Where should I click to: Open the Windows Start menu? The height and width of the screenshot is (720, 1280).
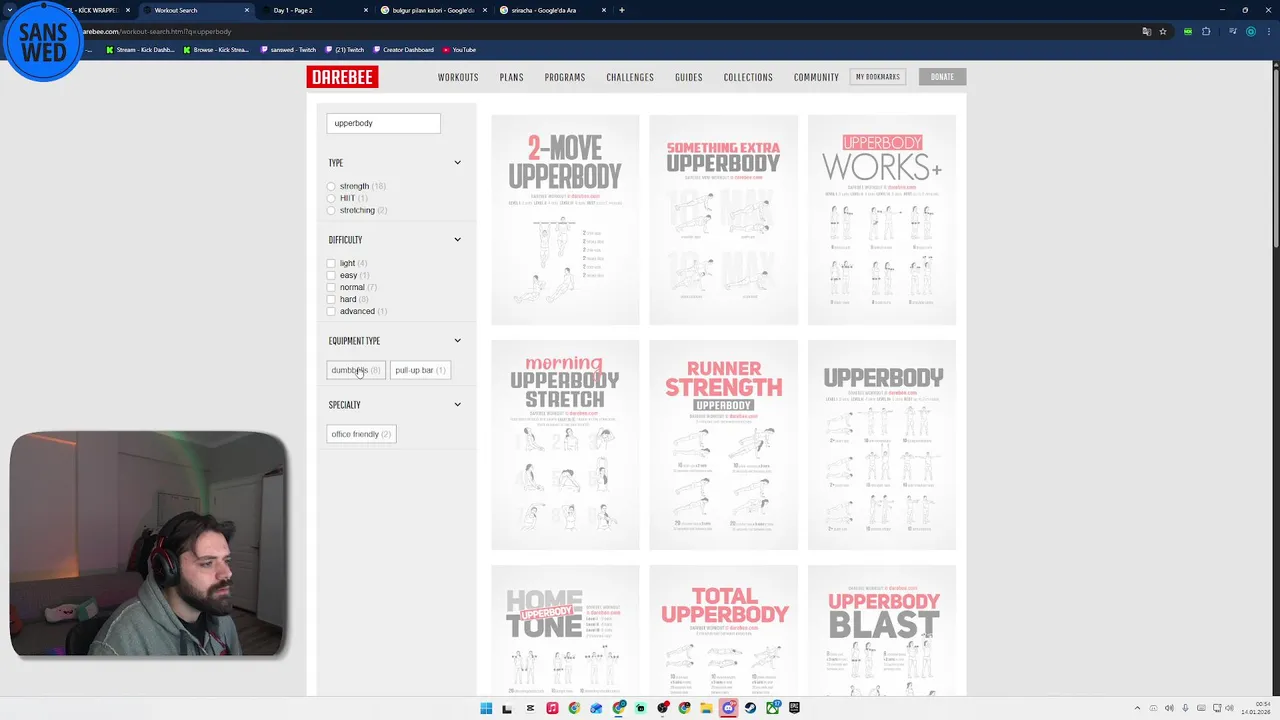click(486, 708)
